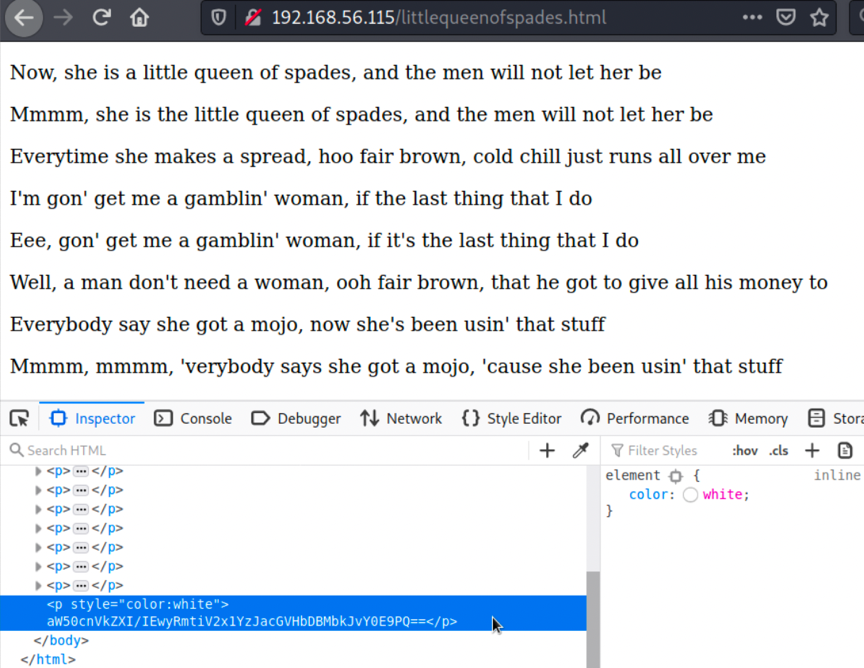Click the line 'Everytime she makes a spread'
Viewport: 864px width, 668px height.
click(388, 157)
